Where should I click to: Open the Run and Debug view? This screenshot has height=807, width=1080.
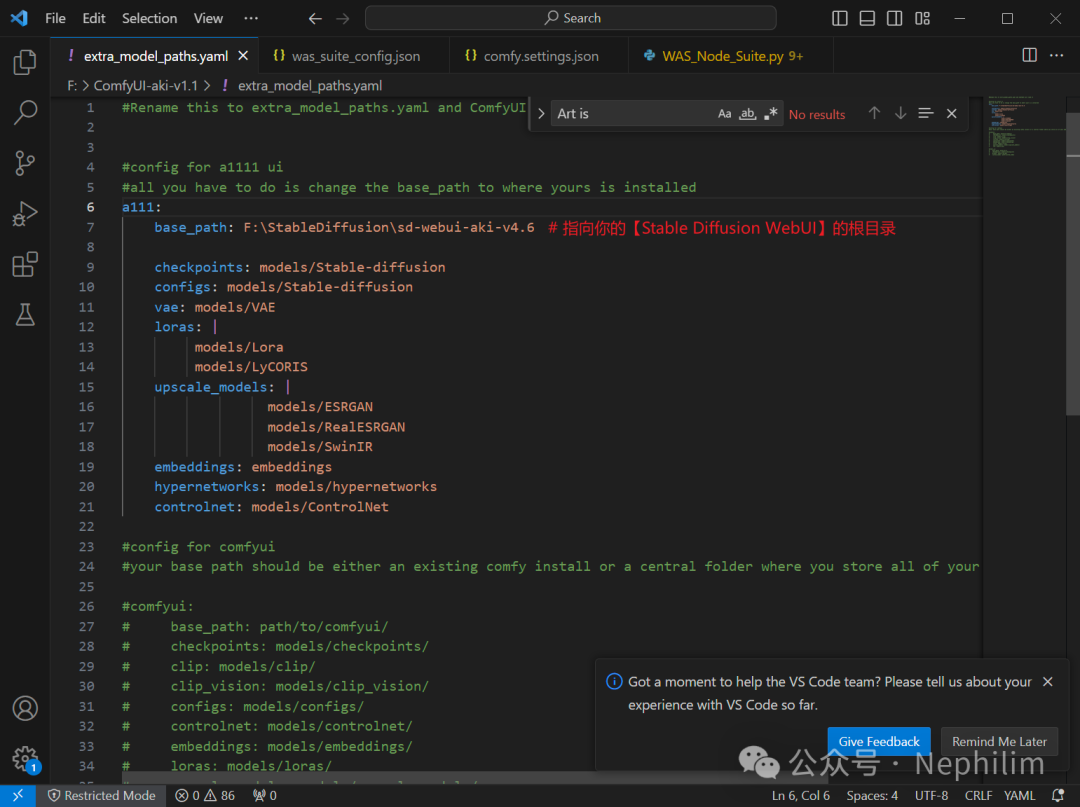click(25, 214)
